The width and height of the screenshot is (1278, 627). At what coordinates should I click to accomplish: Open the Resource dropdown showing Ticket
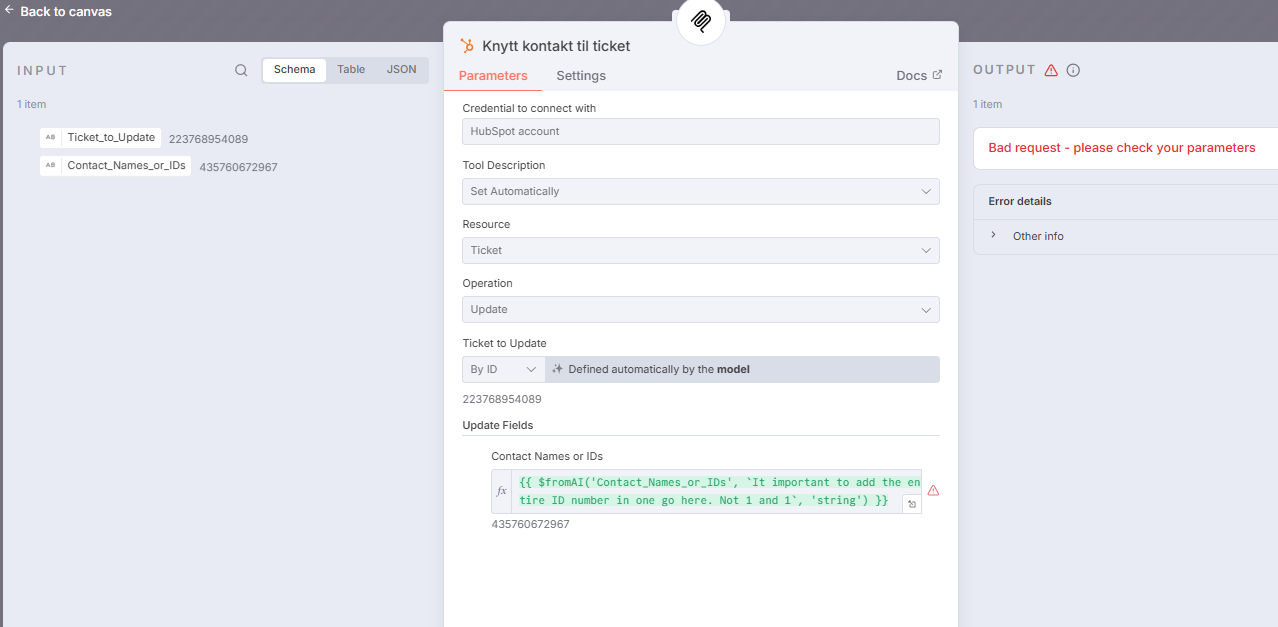pos(700,250)
